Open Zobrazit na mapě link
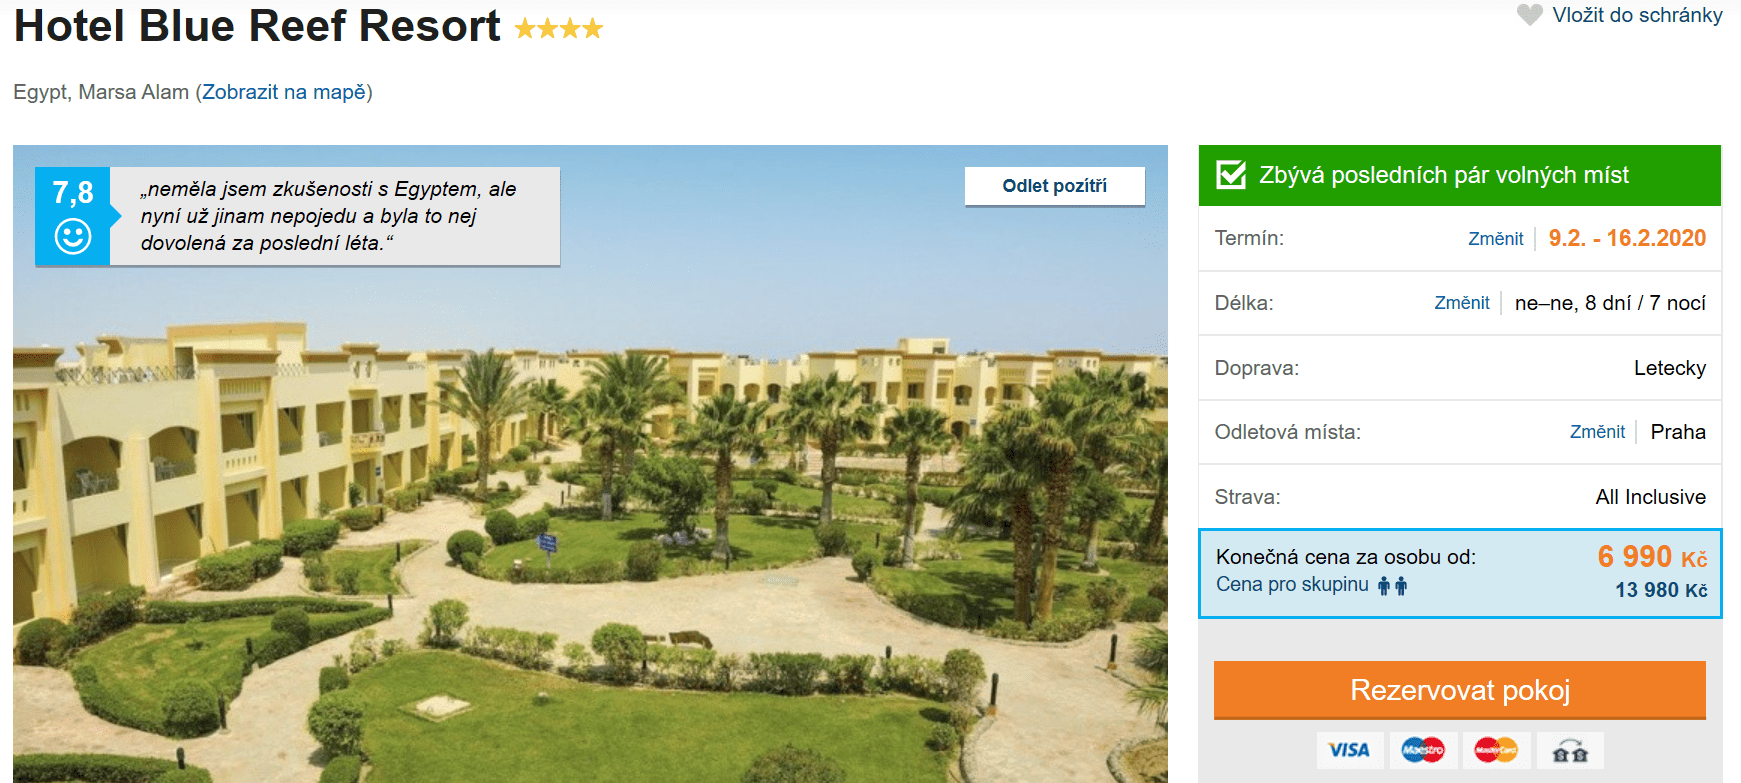 [284, 92]
